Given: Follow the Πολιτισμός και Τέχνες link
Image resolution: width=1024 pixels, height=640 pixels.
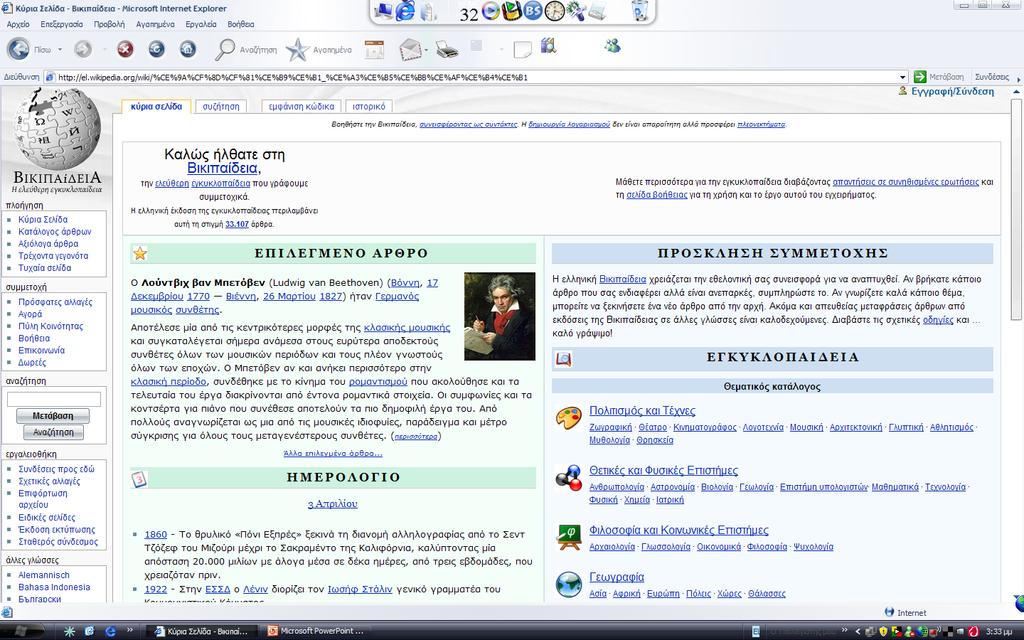Looking at the screenshot, I should tap(642, 411).
